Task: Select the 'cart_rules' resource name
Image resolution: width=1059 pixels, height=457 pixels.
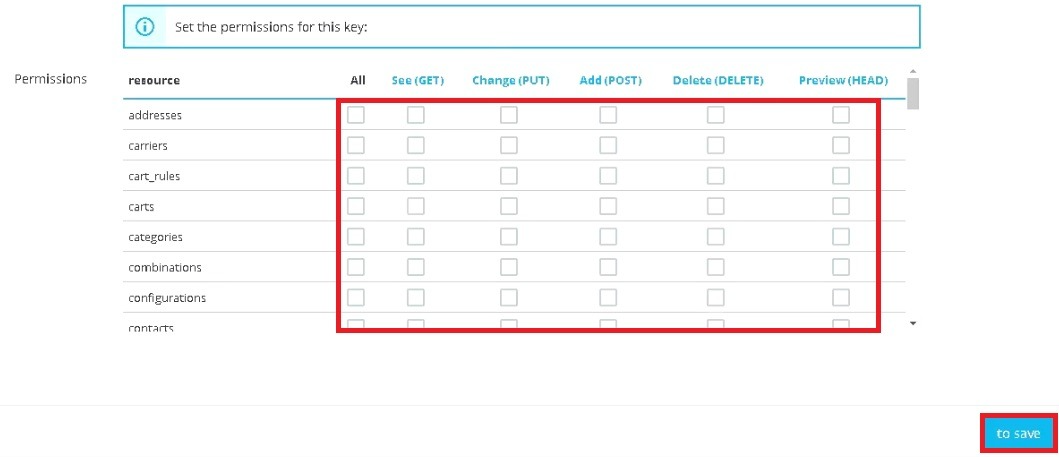Action: [x=154, y=176]
